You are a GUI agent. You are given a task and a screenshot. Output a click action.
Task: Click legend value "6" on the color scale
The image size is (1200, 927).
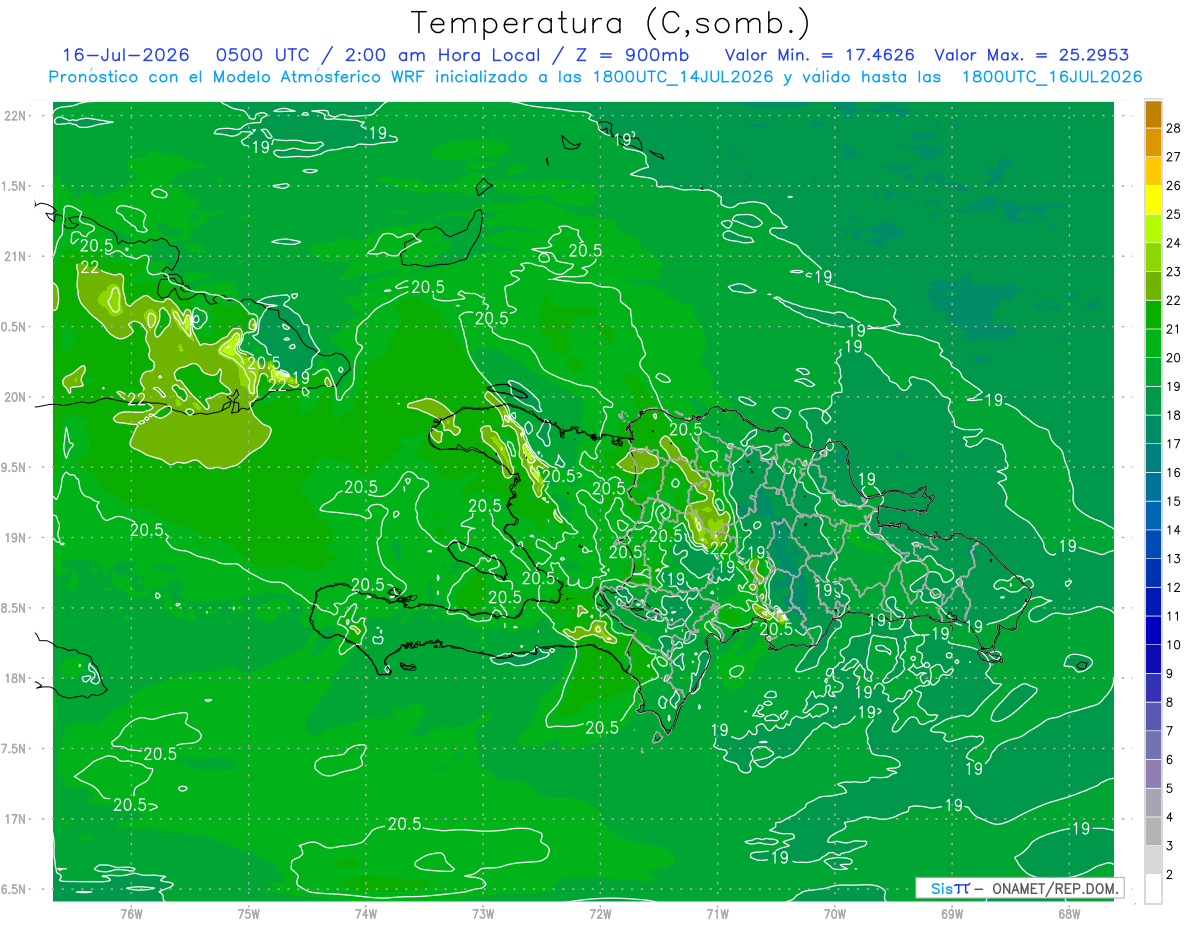tap(1171, 760)
